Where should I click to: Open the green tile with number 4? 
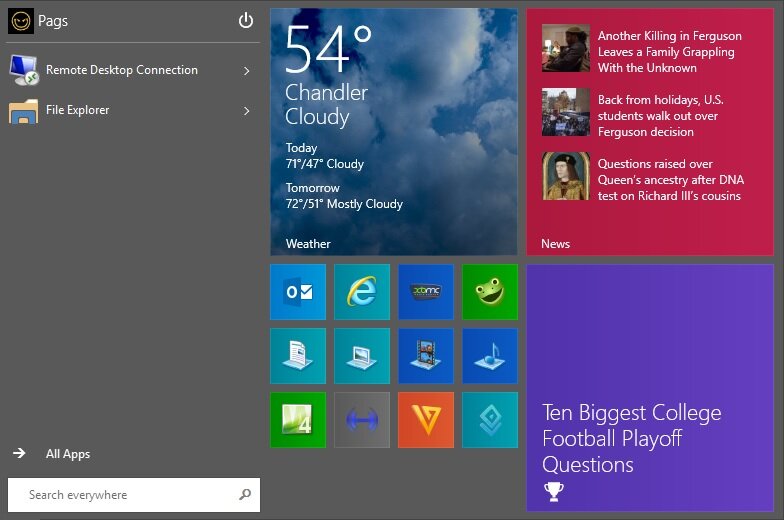298,420
